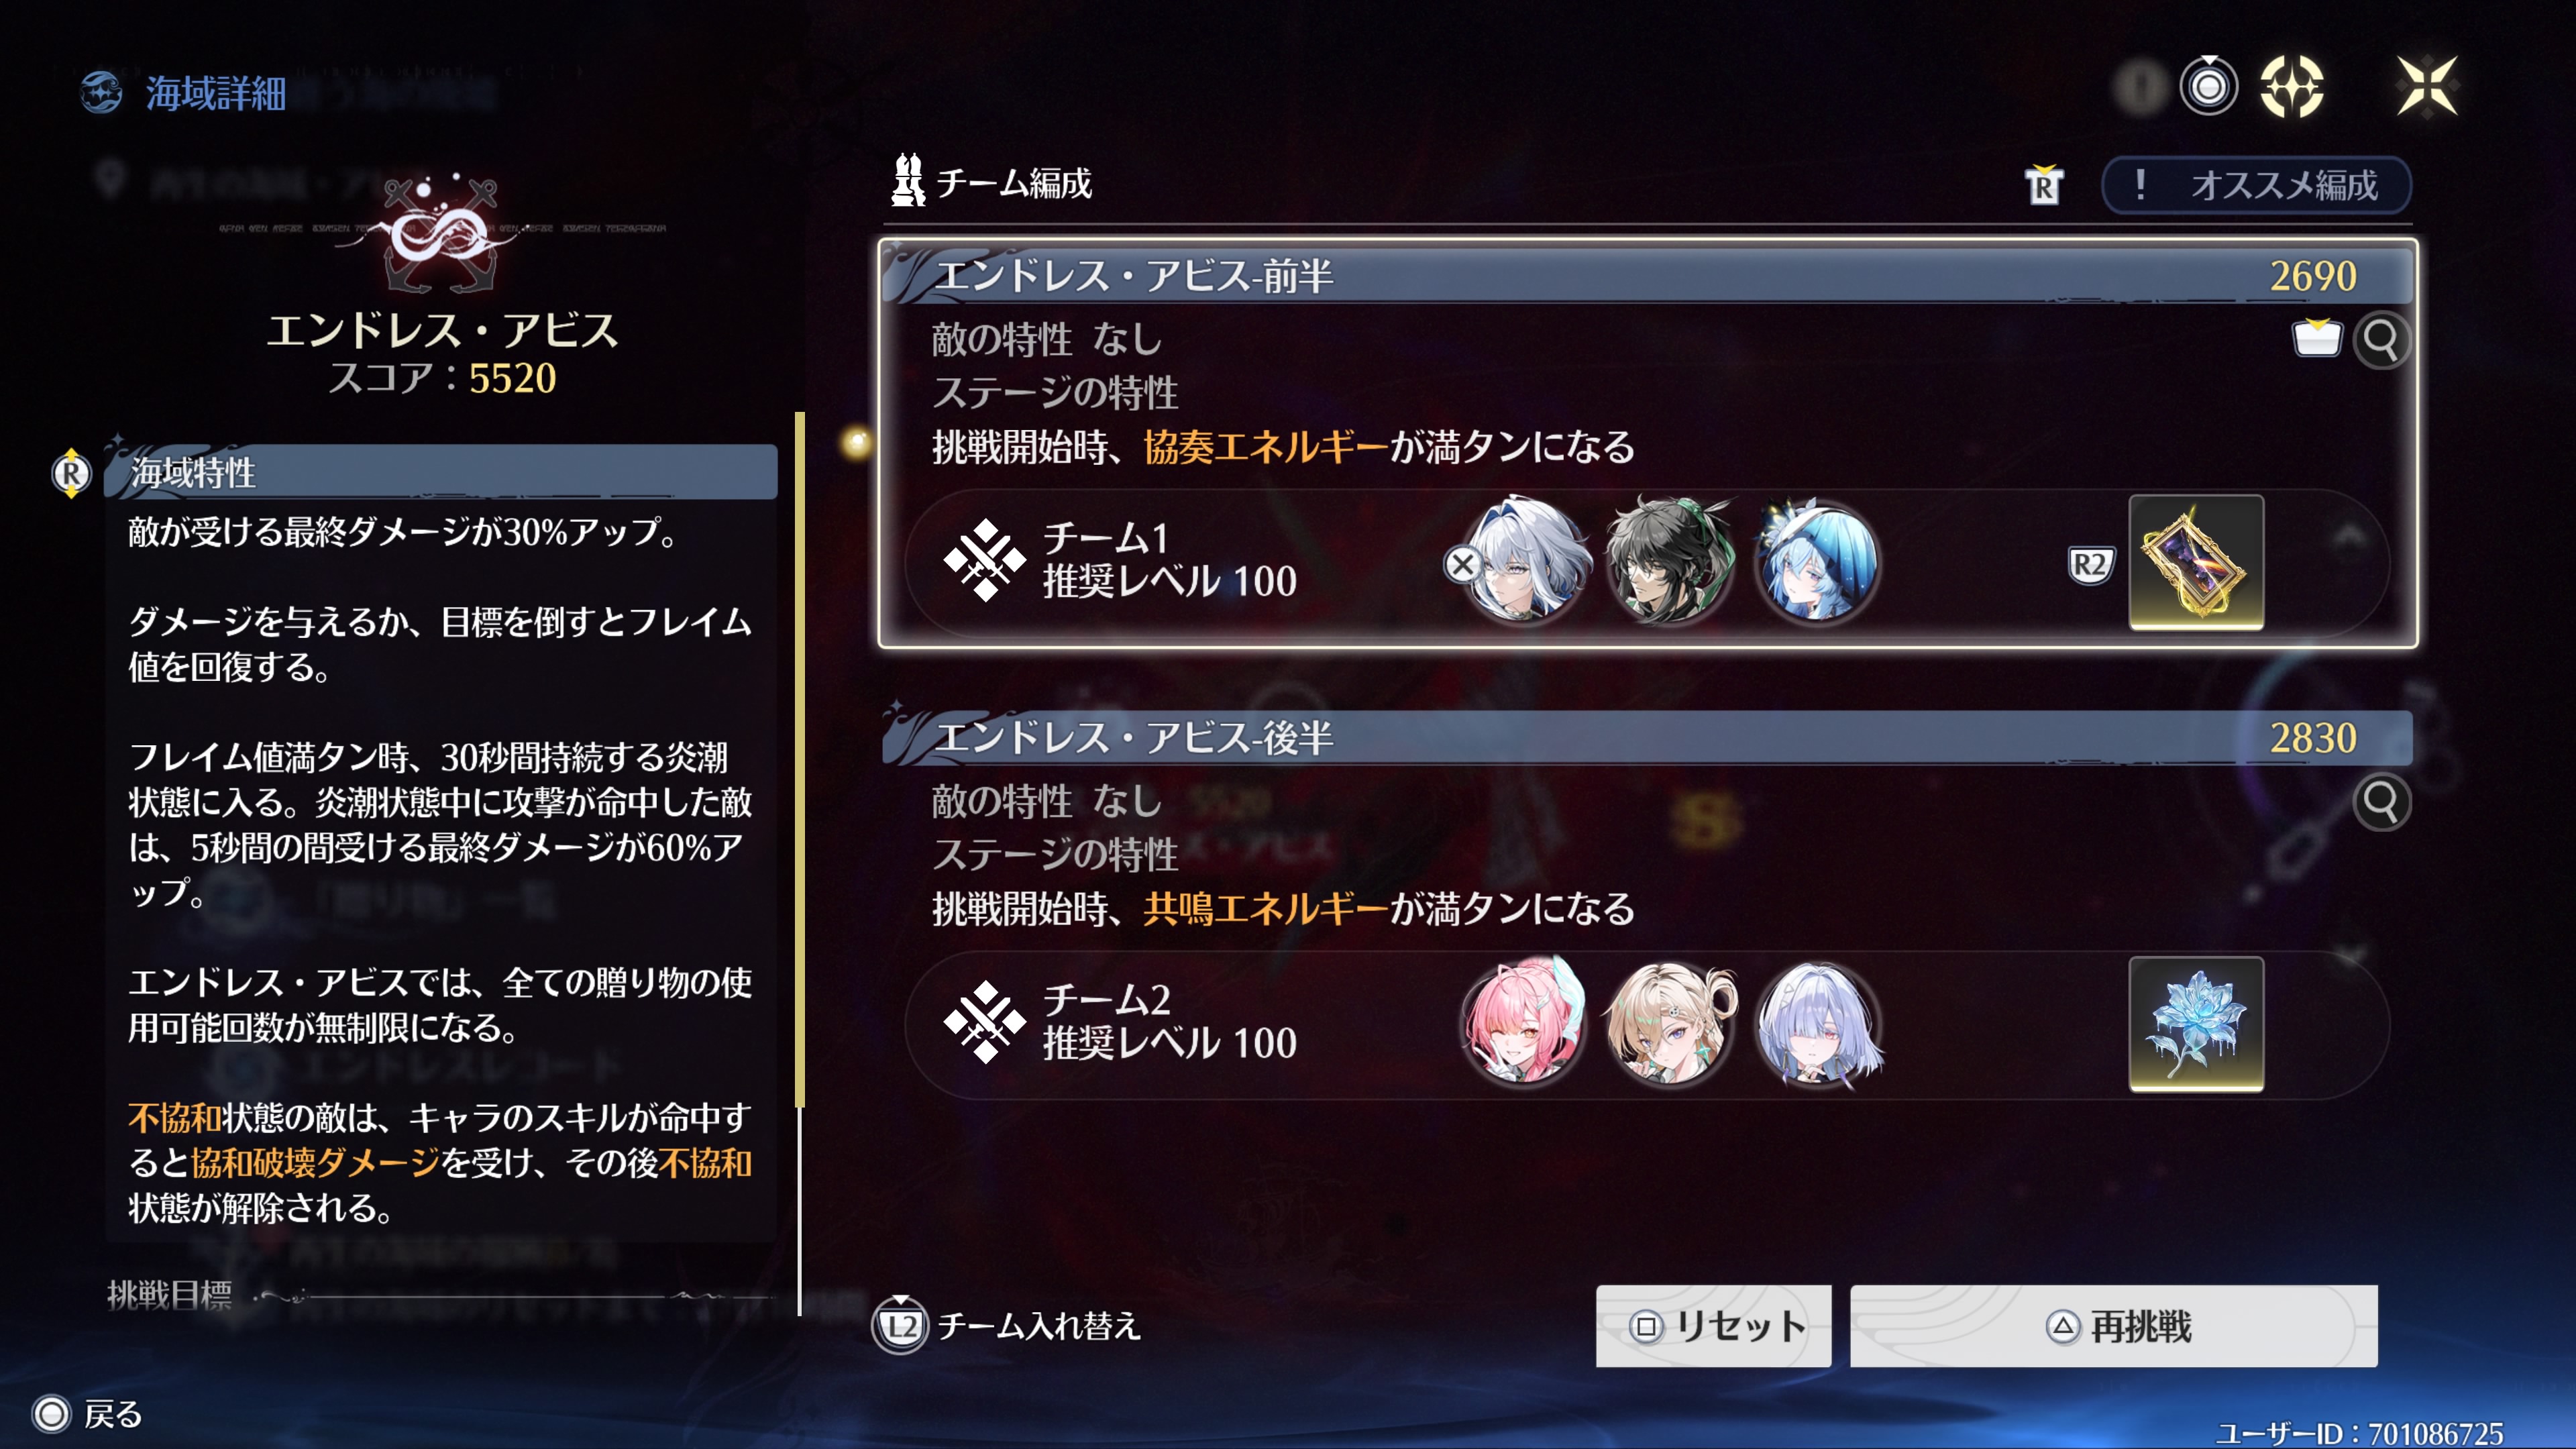The width and height of the screenshot is (2576, 1449).
Task: Open the golden card gift icon in チーム1
Action: click(x=2196, y=562)
